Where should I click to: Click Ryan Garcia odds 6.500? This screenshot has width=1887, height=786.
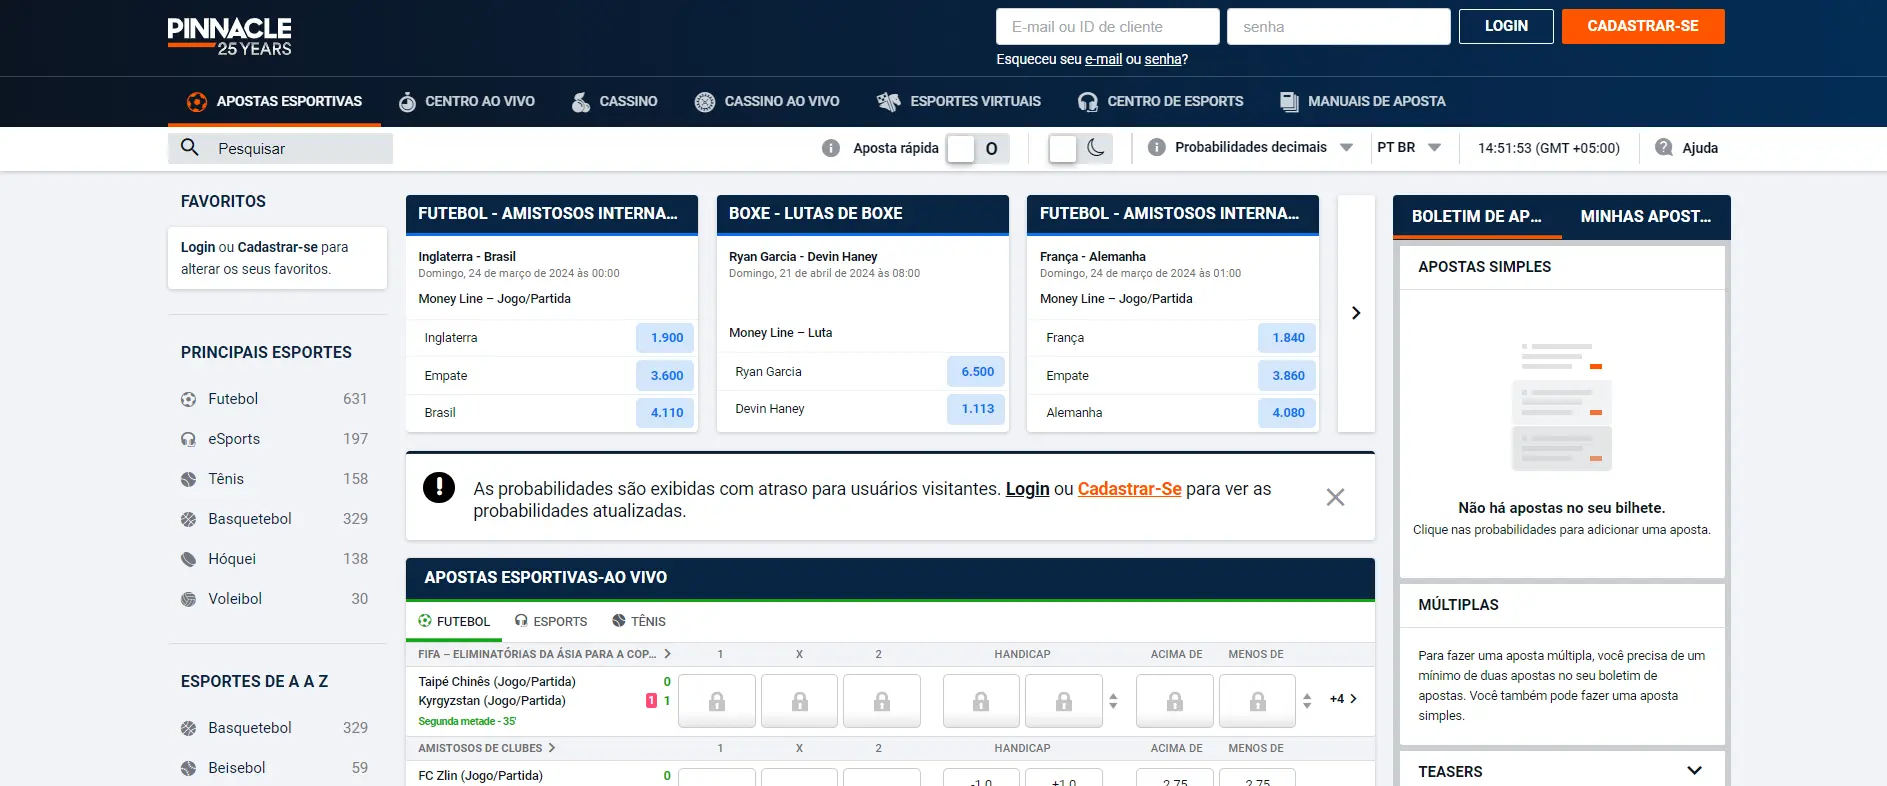pos(977,371)
